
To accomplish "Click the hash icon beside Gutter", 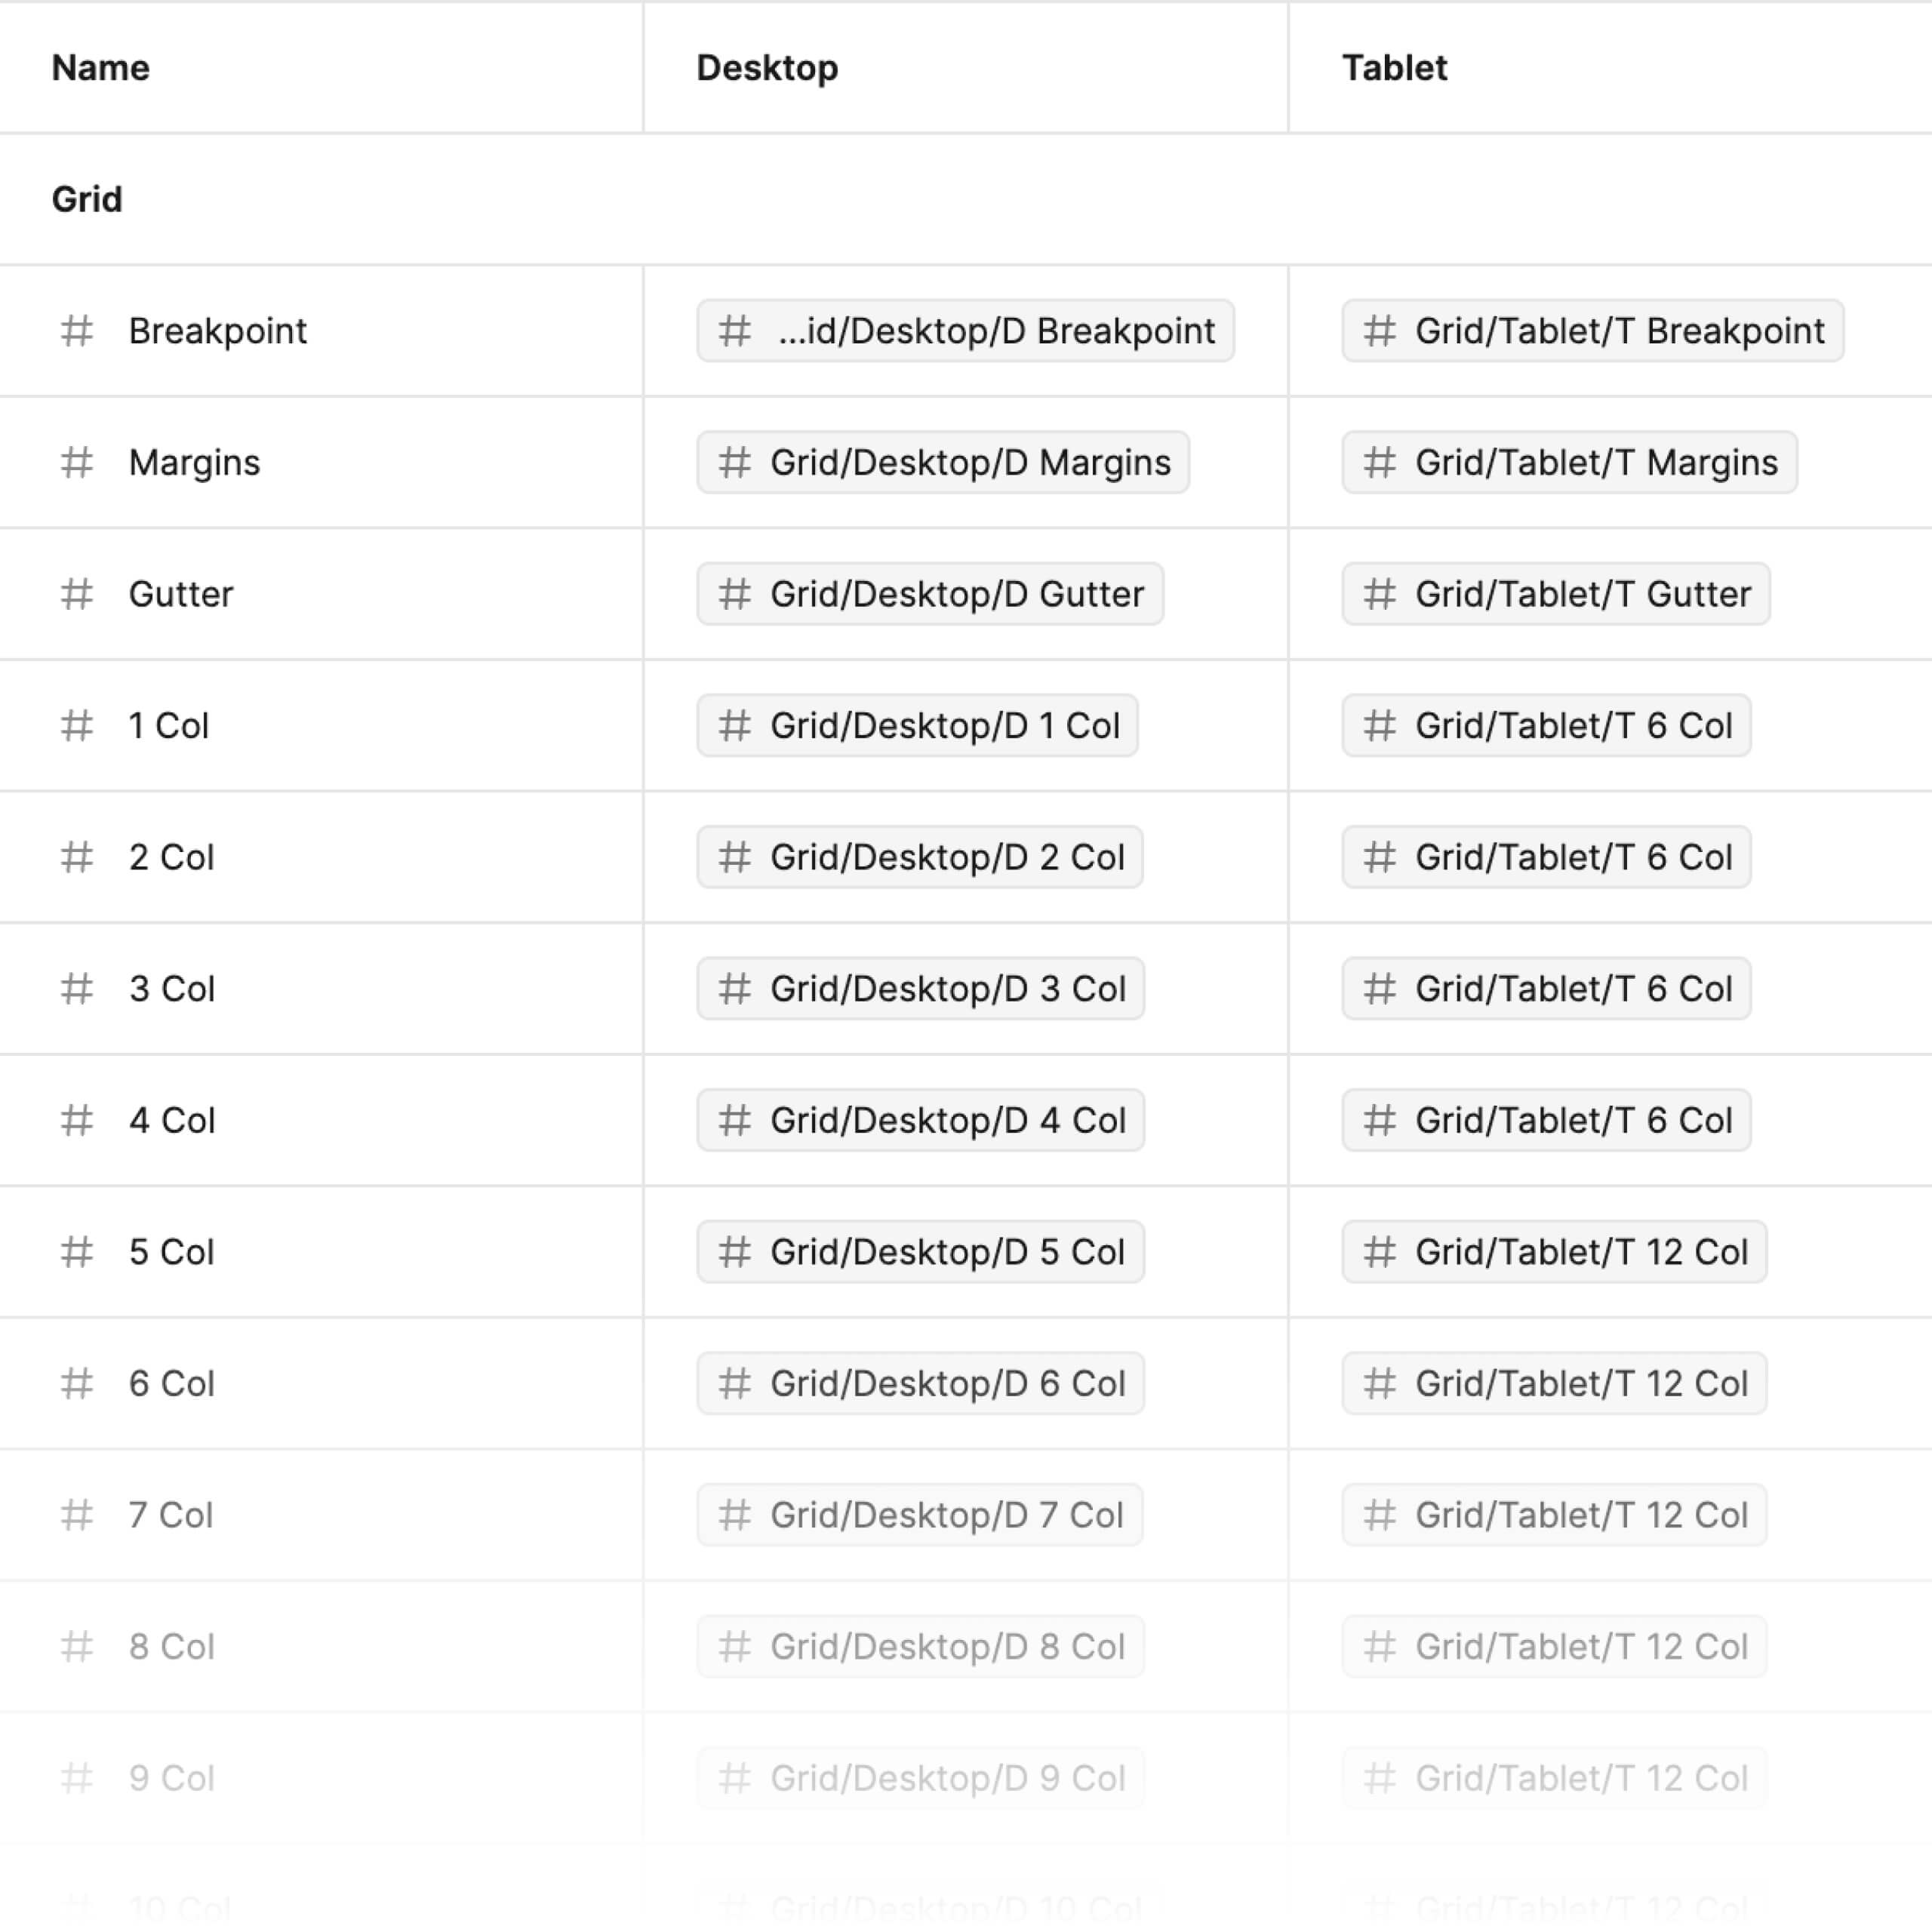I will (77, 594).
